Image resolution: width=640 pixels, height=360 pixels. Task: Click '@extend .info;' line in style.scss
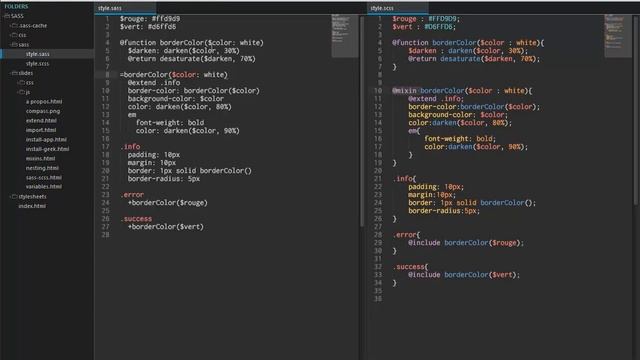click(436, 99)
